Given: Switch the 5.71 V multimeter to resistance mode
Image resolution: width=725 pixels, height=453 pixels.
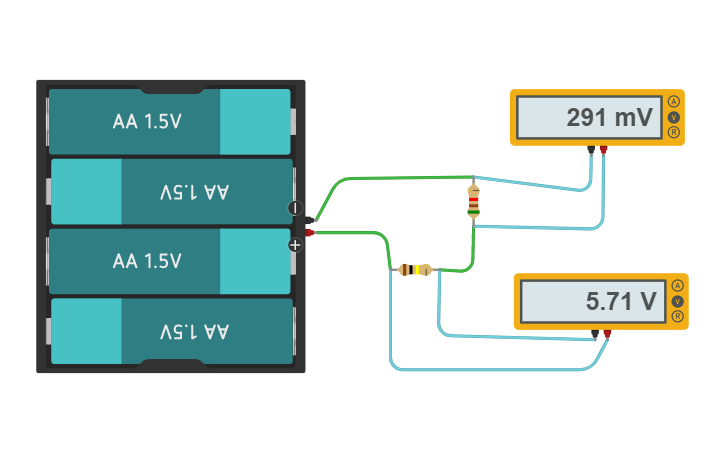Looking at the screenshot, I should (678, 316).
